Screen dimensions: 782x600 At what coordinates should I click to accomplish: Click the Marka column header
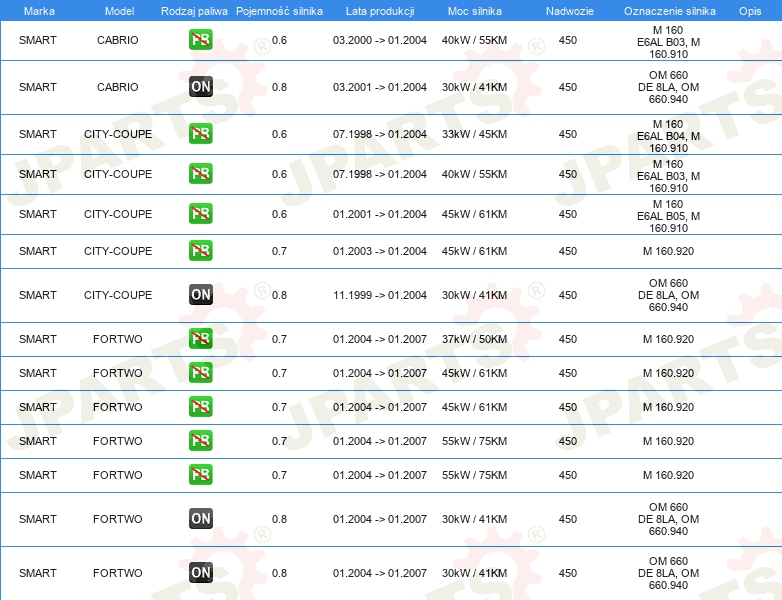[x=38, y=10]
